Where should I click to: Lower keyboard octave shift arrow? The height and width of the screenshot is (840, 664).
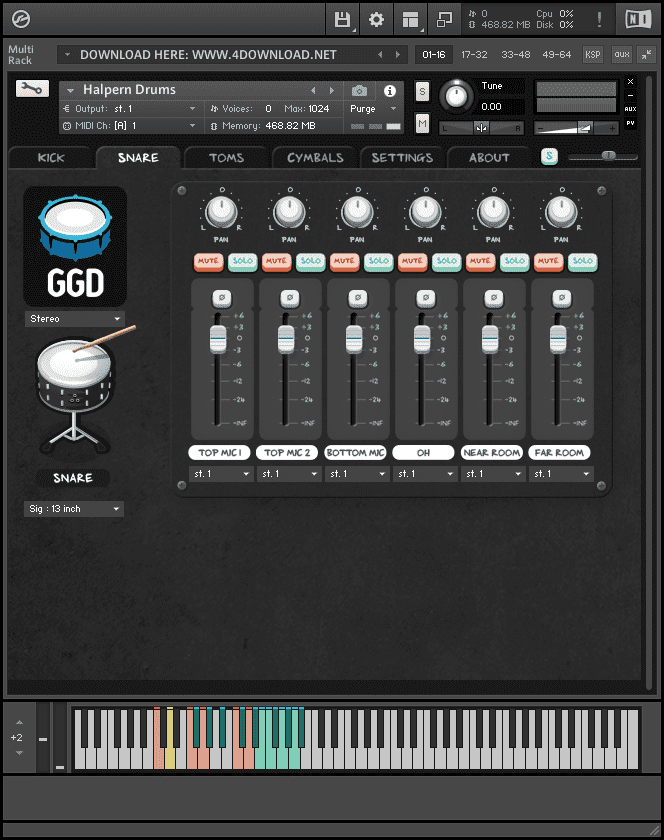click(19, 753)
